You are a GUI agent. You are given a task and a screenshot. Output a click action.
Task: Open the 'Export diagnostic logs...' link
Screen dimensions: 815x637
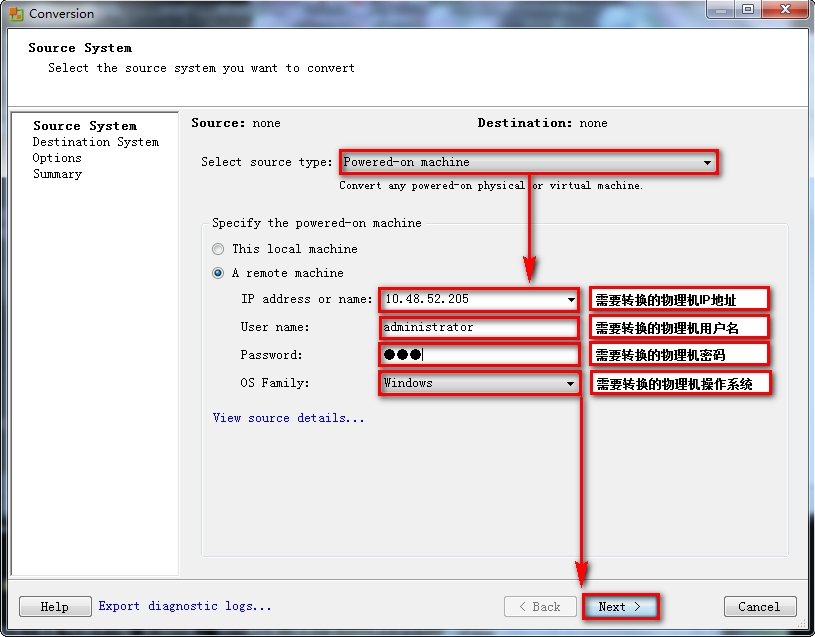[185, 606]
